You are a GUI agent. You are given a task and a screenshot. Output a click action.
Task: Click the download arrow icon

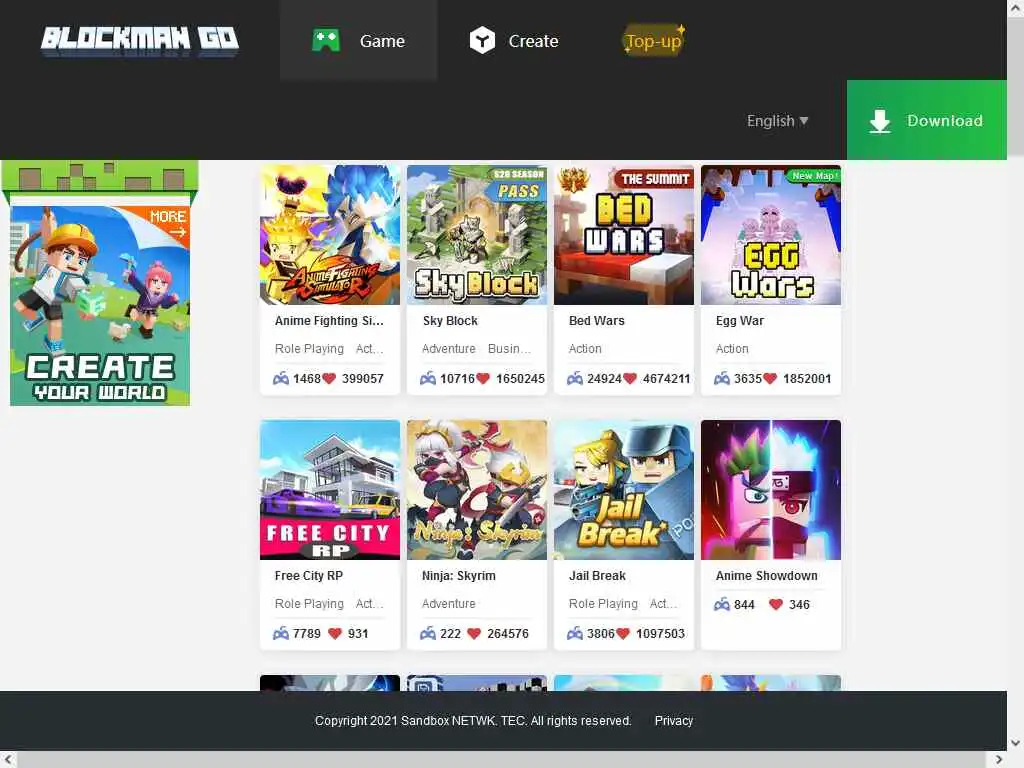(x=880, y=121)
